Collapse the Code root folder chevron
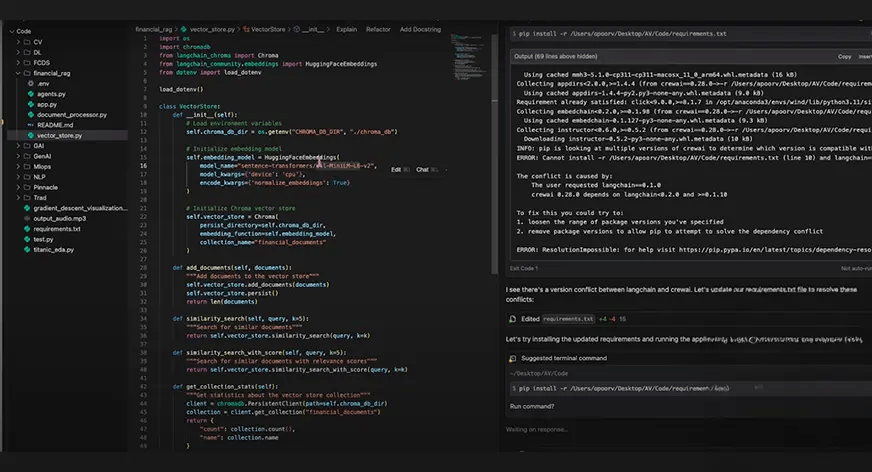Viewport: 872px width, 472px height. coord(12,31)
